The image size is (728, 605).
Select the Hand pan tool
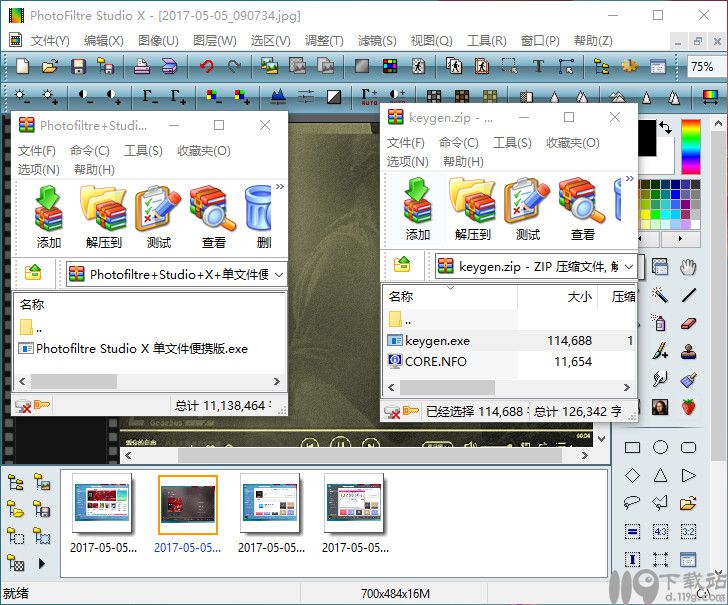688,267
